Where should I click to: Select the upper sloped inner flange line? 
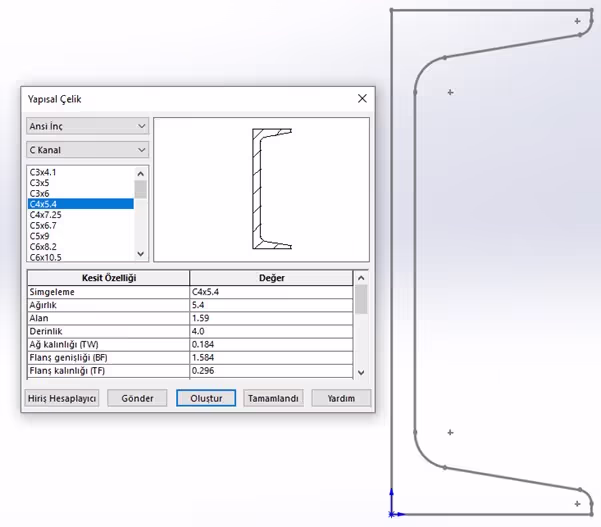[512, 46]
